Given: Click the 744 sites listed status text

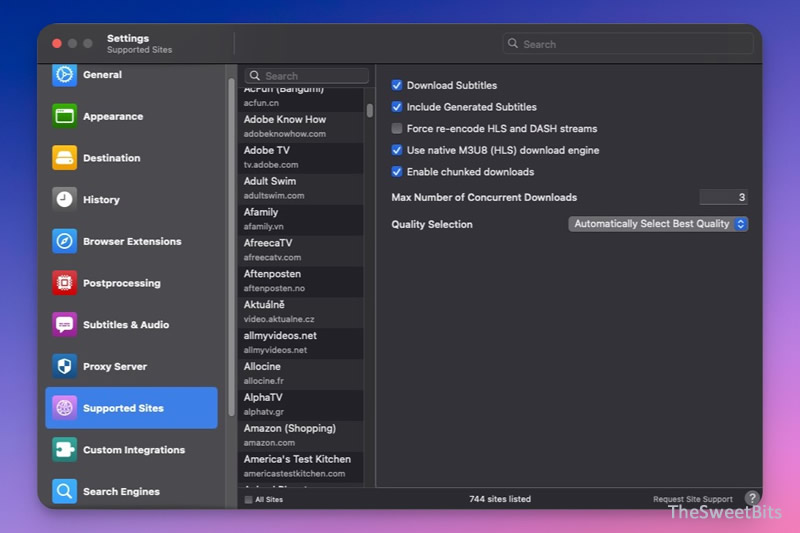Looking at the screenshot, I should point(500,499).
